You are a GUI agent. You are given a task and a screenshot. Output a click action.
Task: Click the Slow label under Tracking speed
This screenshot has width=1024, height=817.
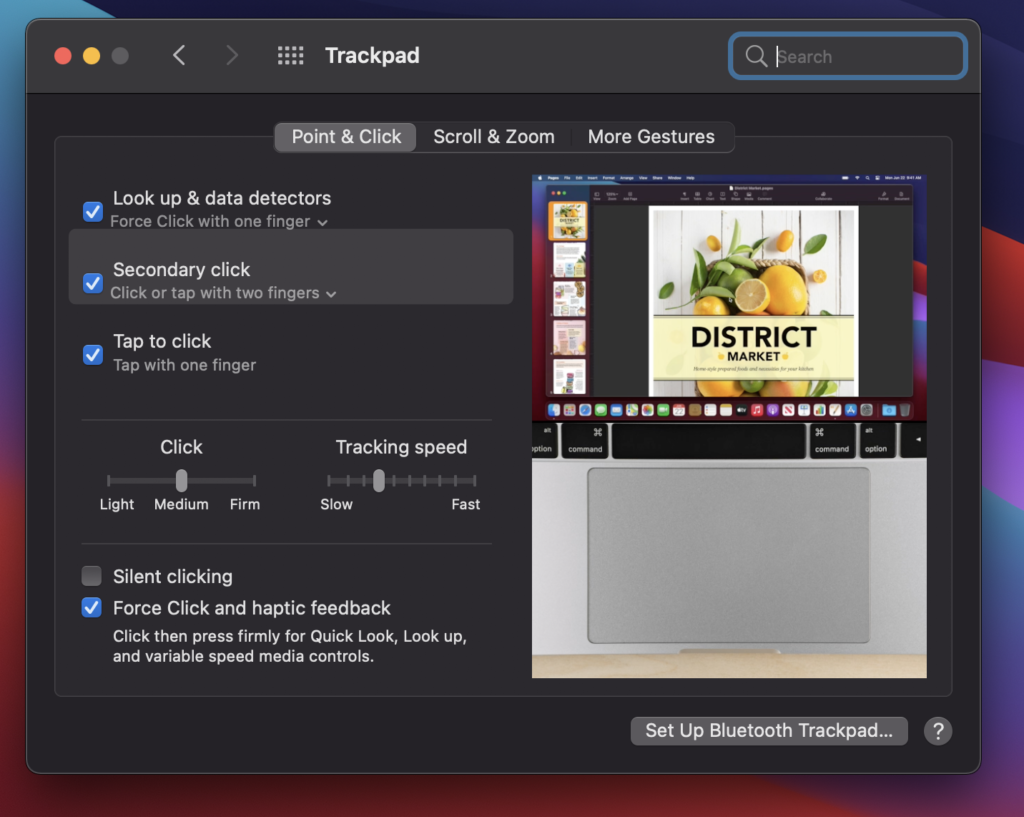click(336, 504)
